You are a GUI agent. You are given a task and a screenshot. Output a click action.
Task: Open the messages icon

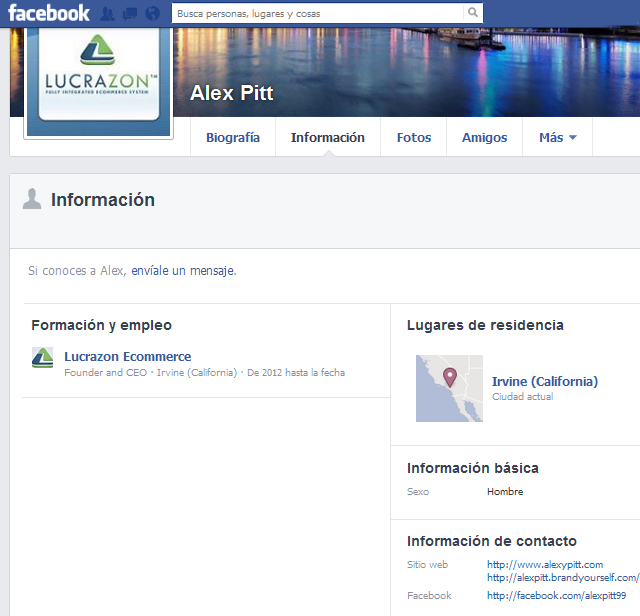click(x=130, y=13)
